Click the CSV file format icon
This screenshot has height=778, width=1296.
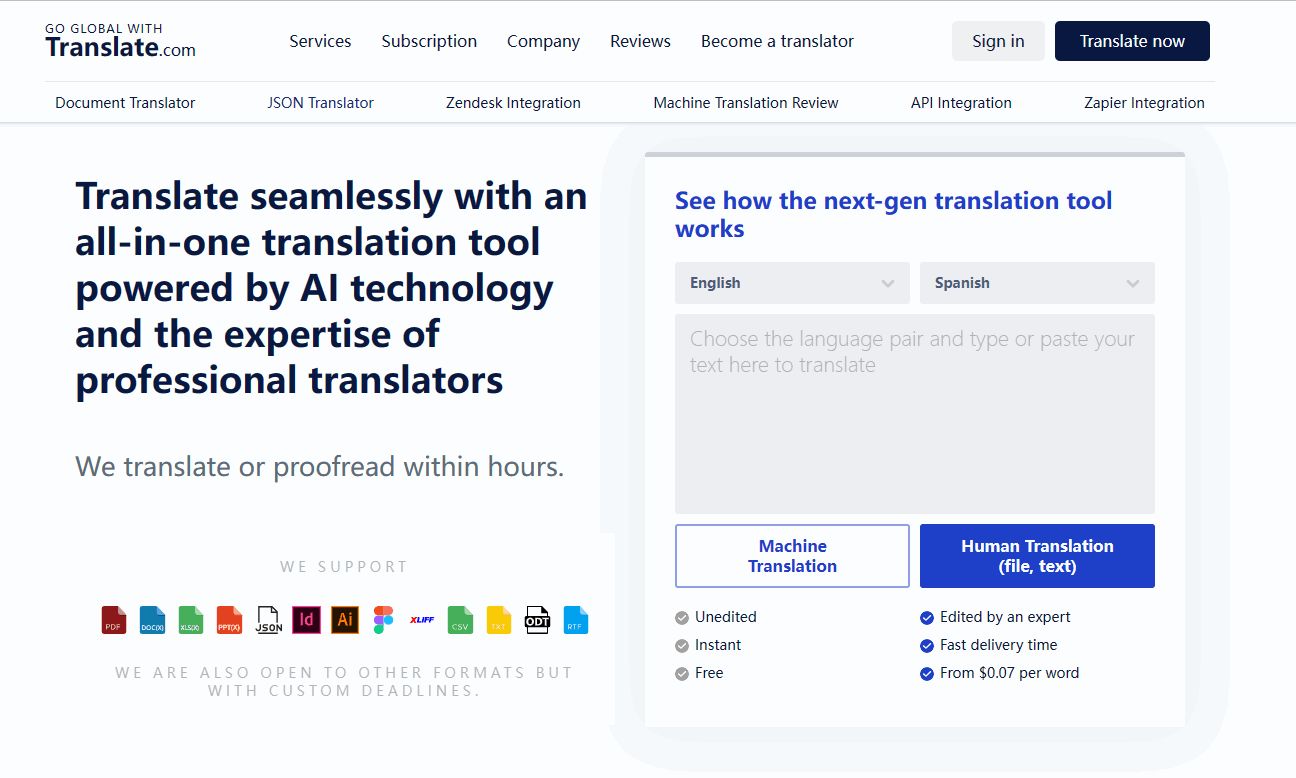coord(460,620)
